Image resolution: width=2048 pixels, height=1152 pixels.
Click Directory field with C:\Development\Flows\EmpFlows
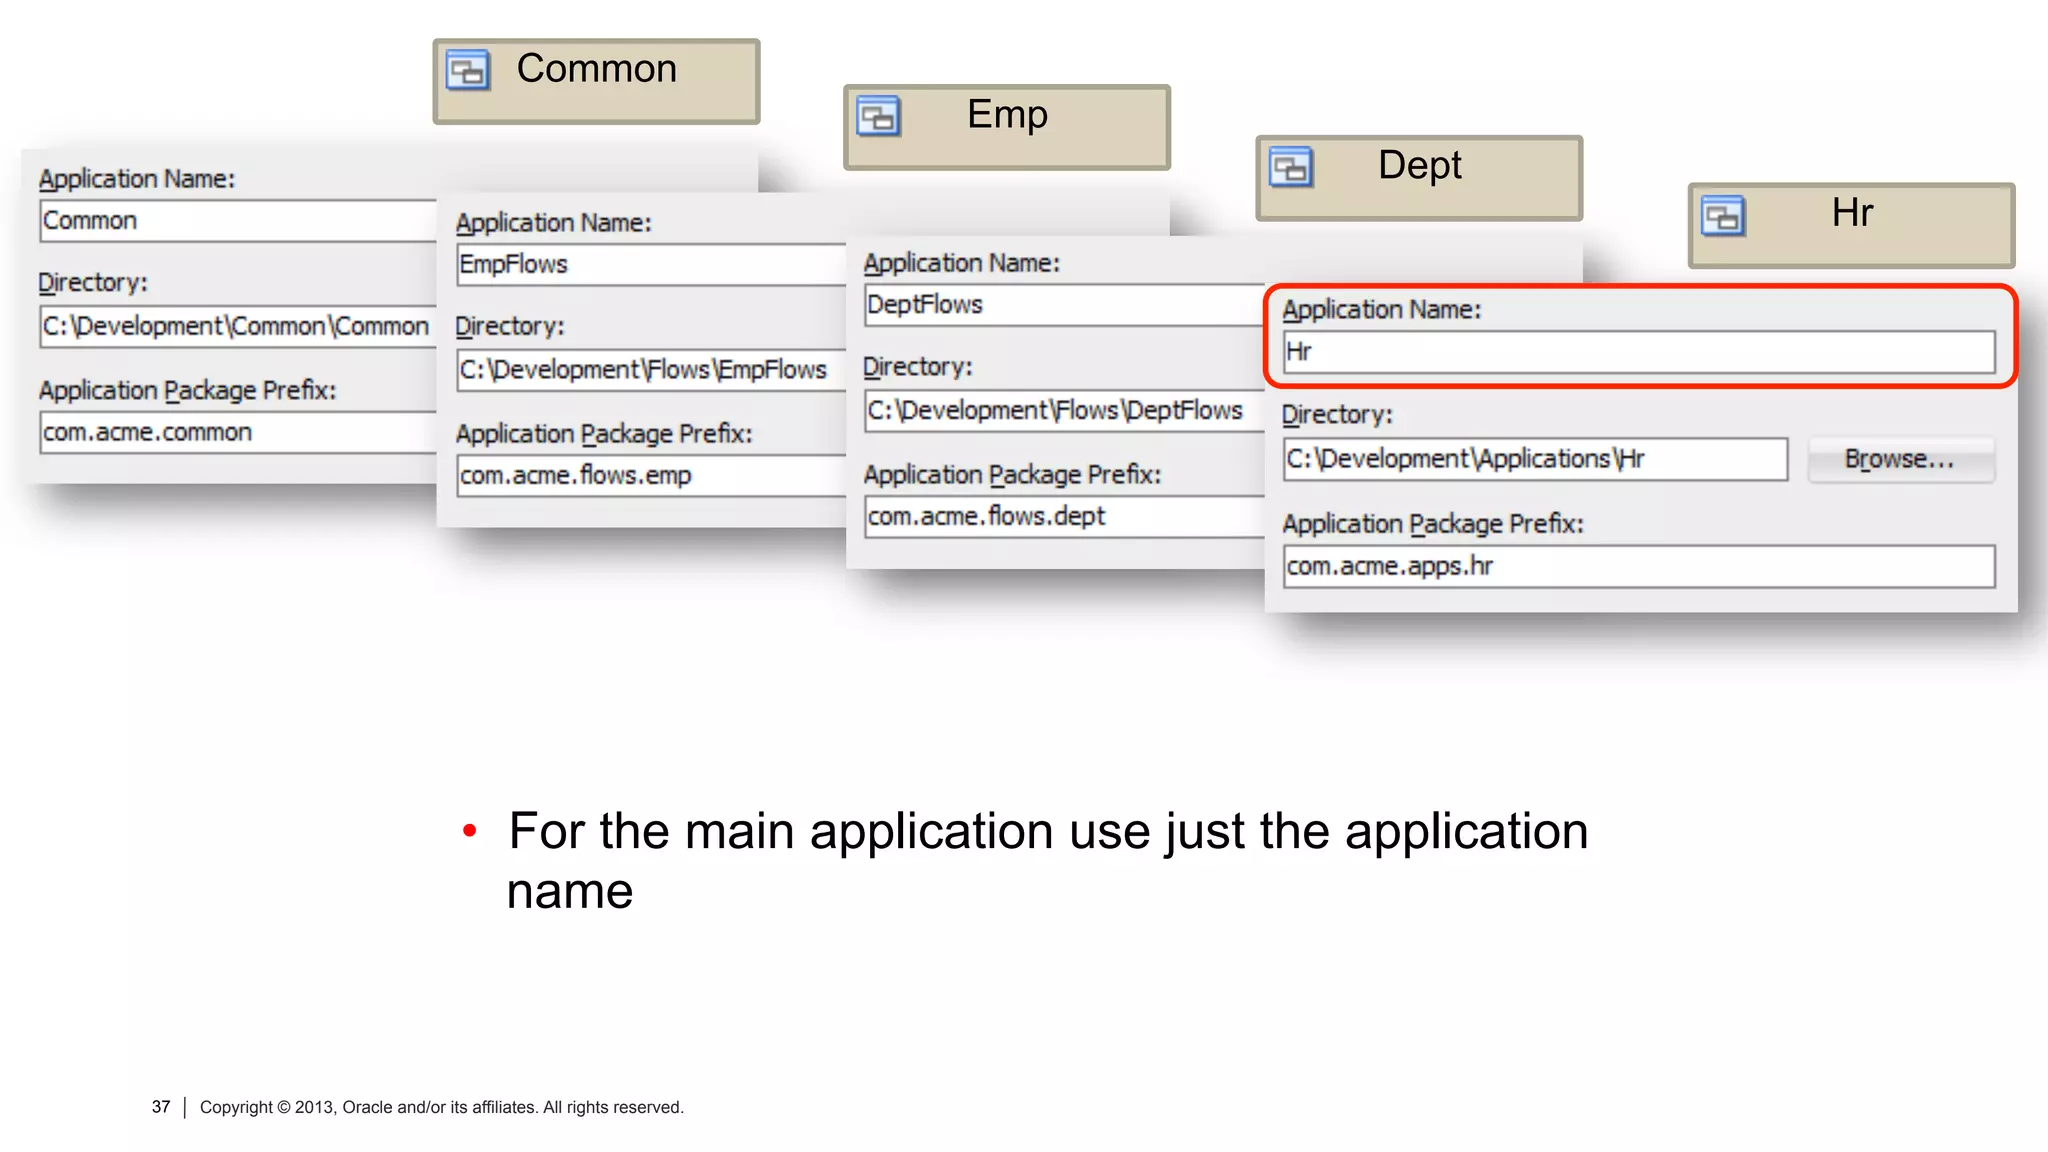point(651,370)
